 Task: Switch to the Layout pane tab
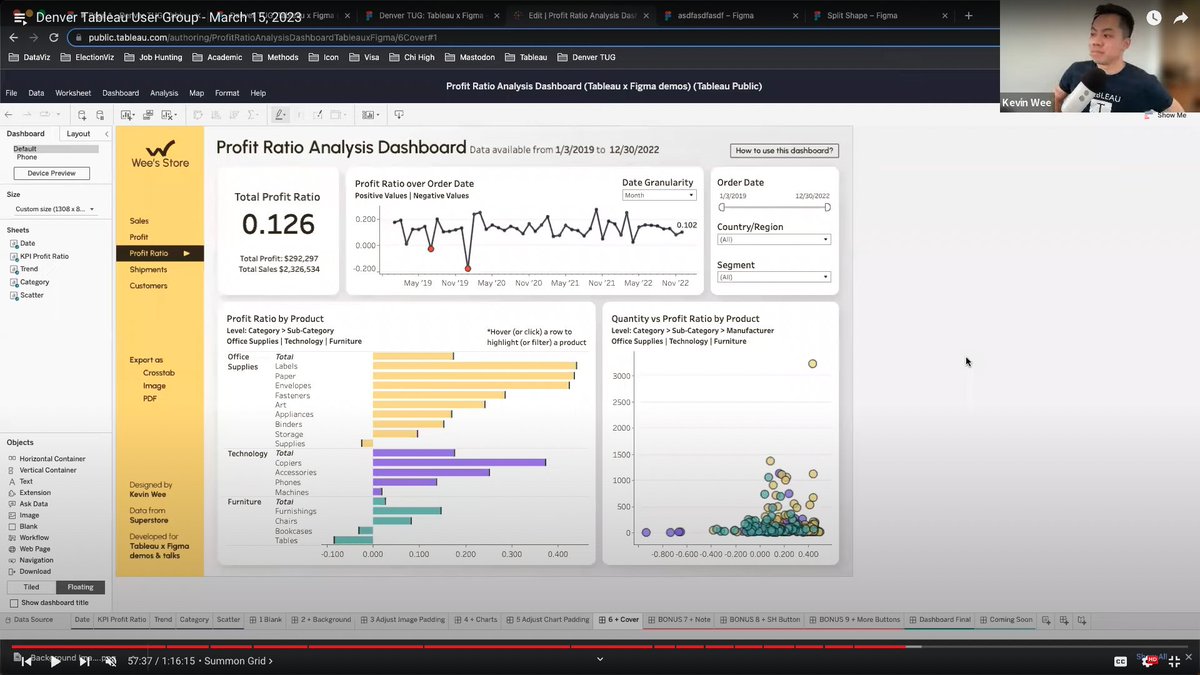78,133
